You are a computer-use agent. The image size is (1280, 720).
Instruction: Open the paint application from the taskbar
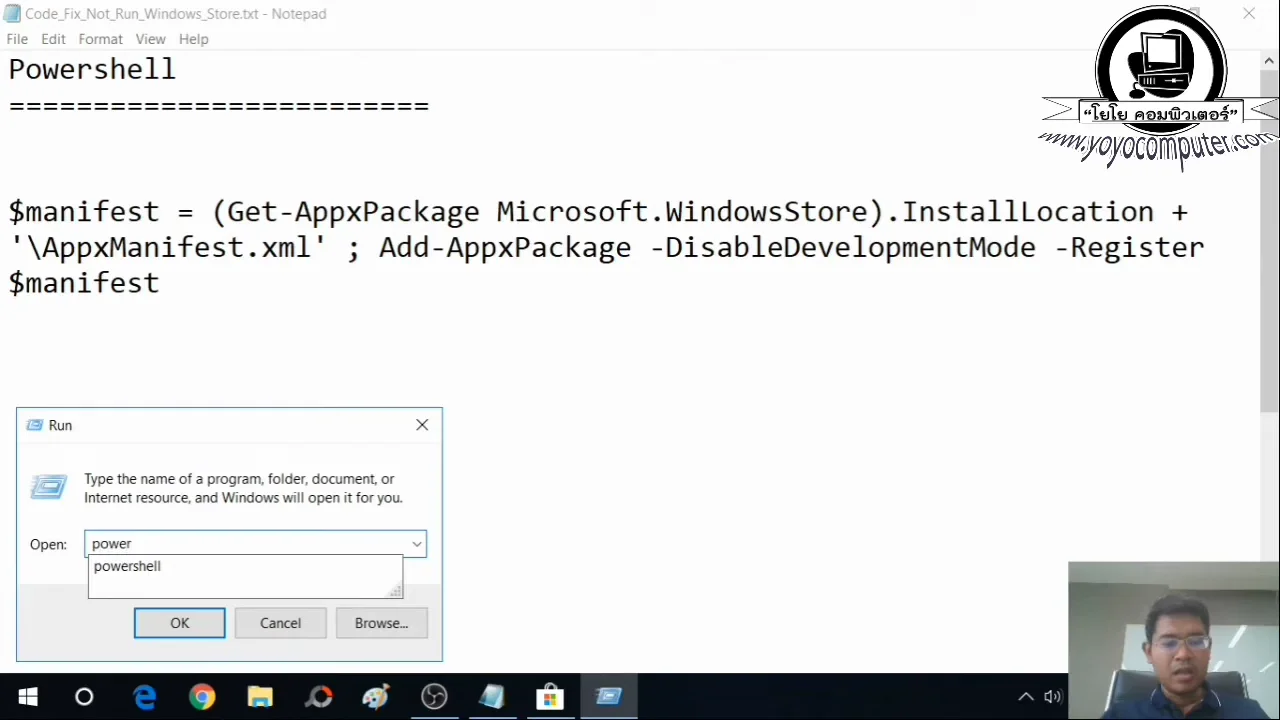375,696
